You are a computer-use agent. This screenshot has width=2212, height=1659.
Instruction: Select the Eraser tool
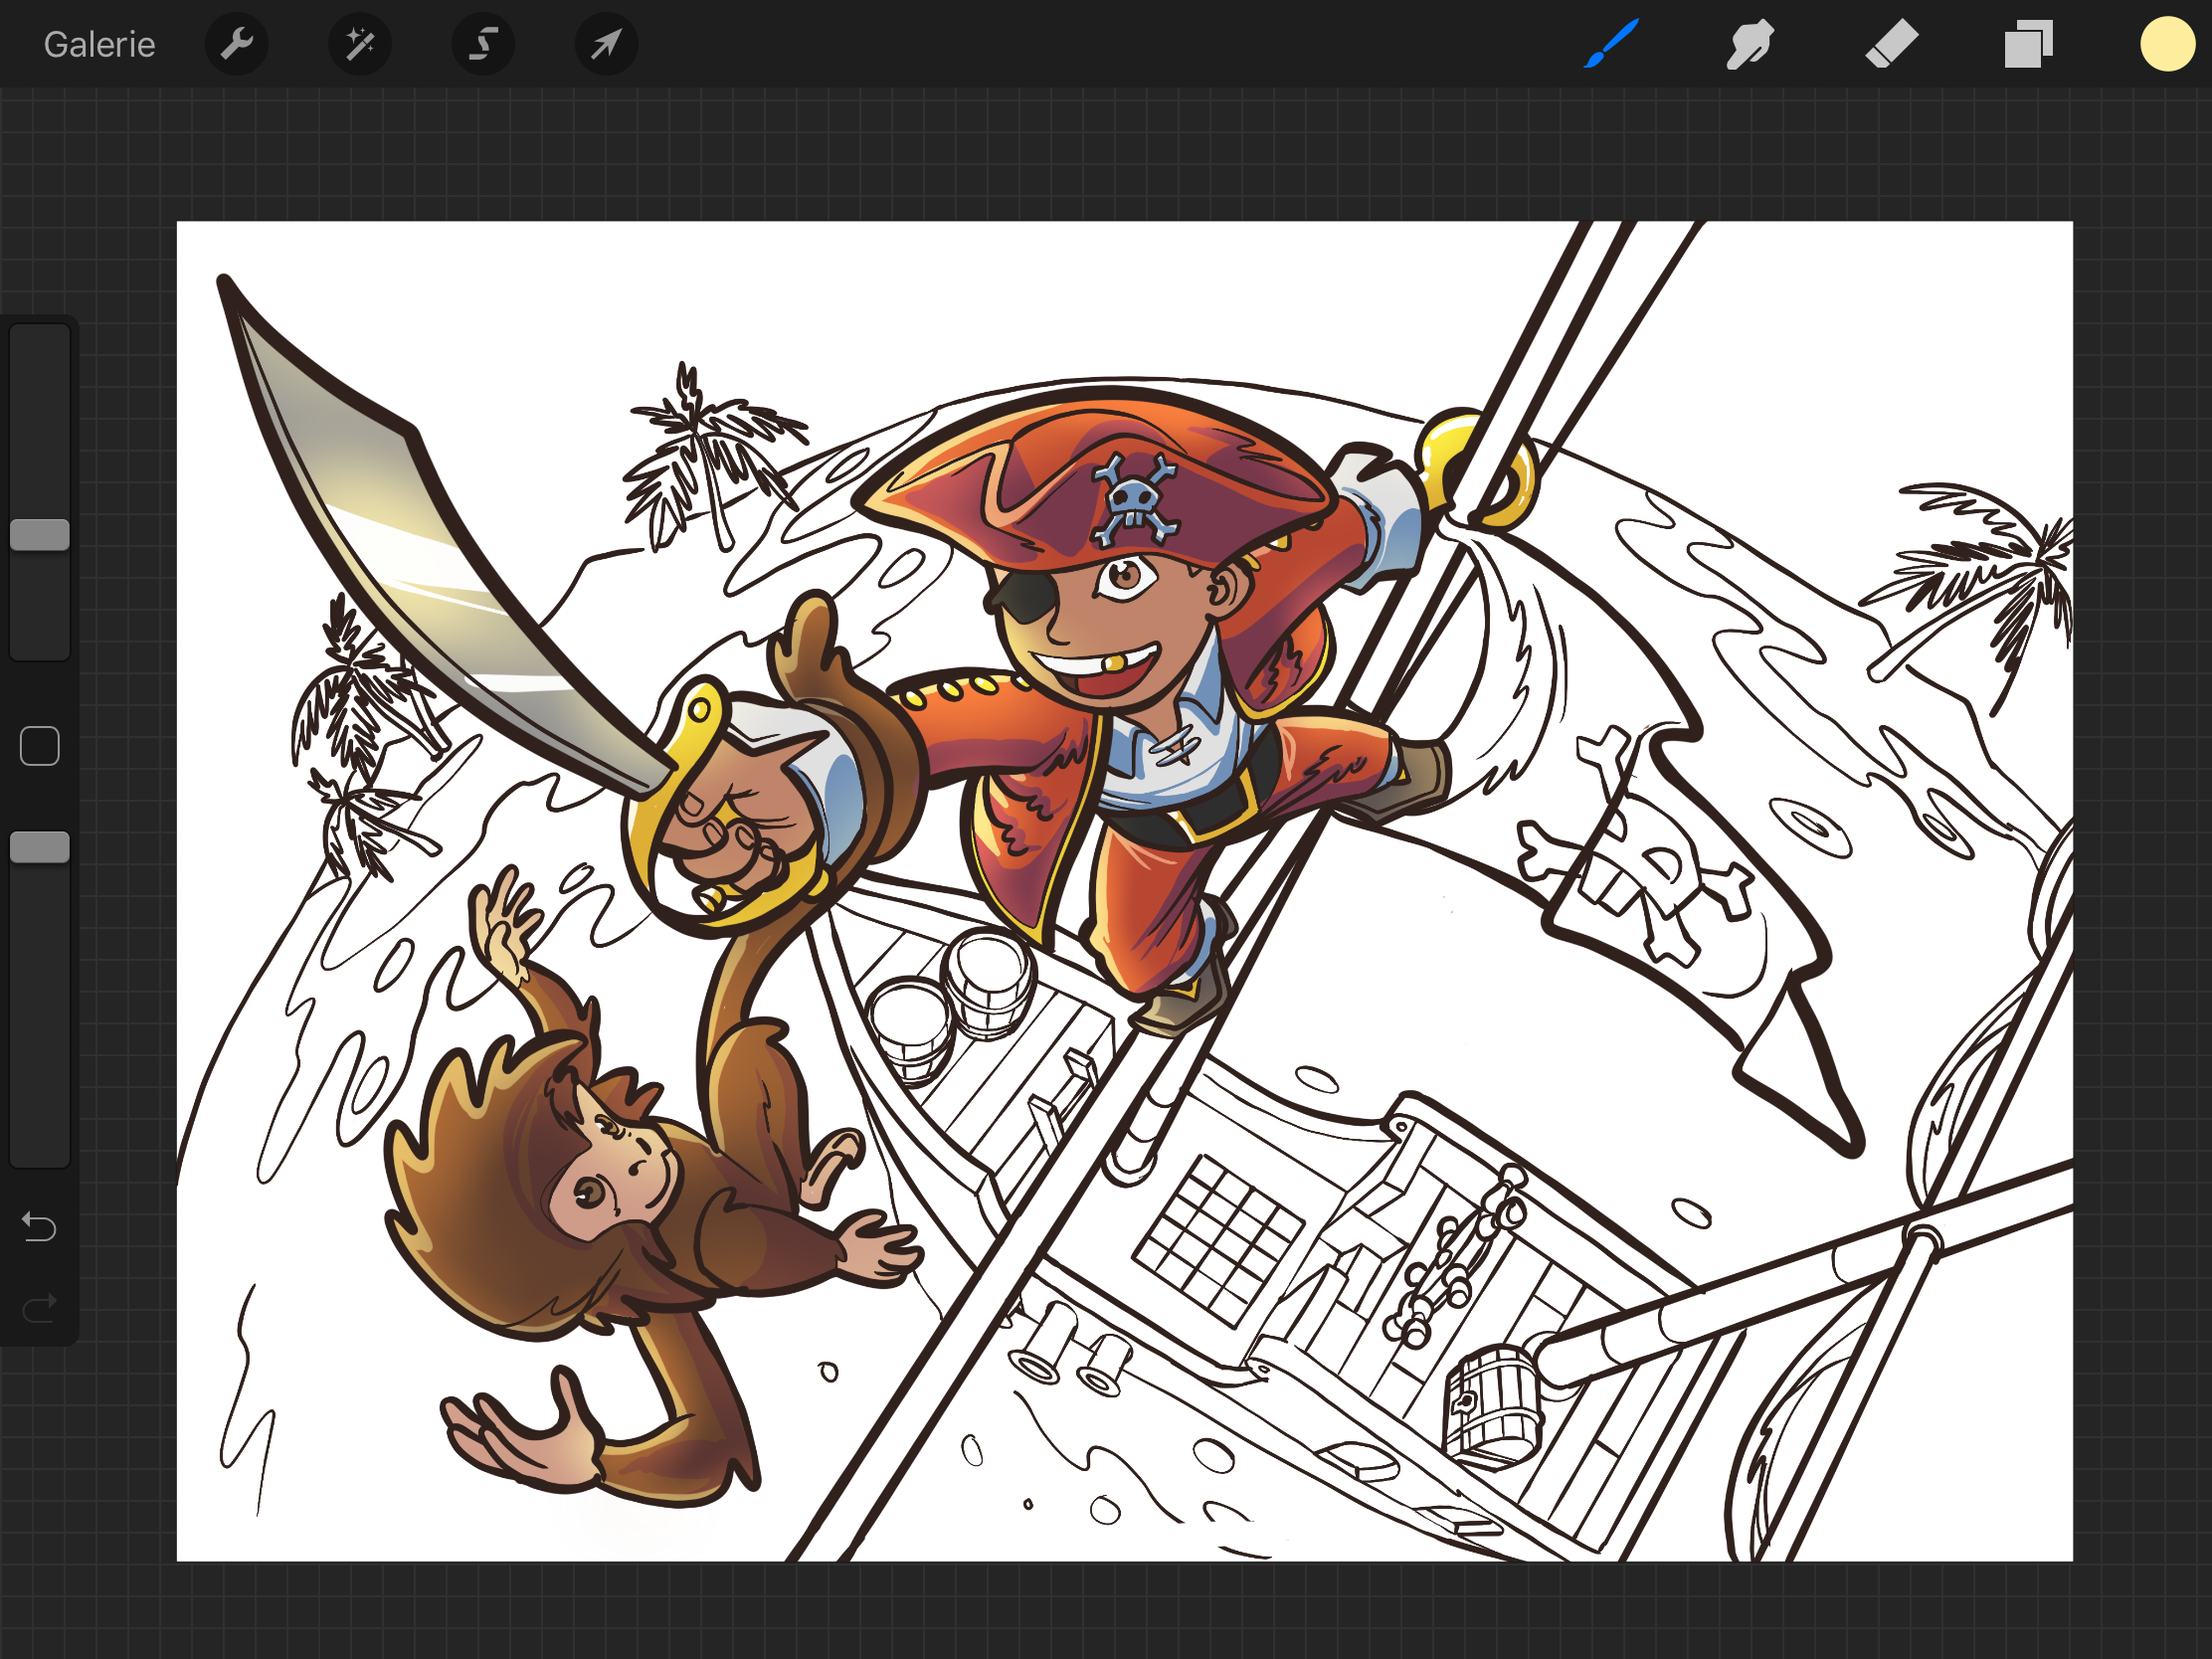point(1891,44)
